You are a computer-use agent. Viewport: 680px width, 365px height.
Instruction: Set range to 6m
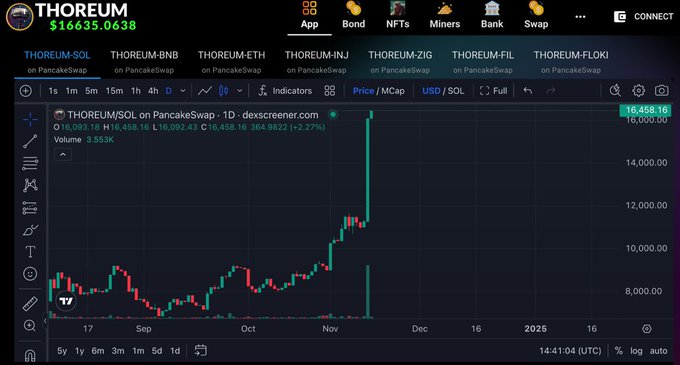(98, 351)
